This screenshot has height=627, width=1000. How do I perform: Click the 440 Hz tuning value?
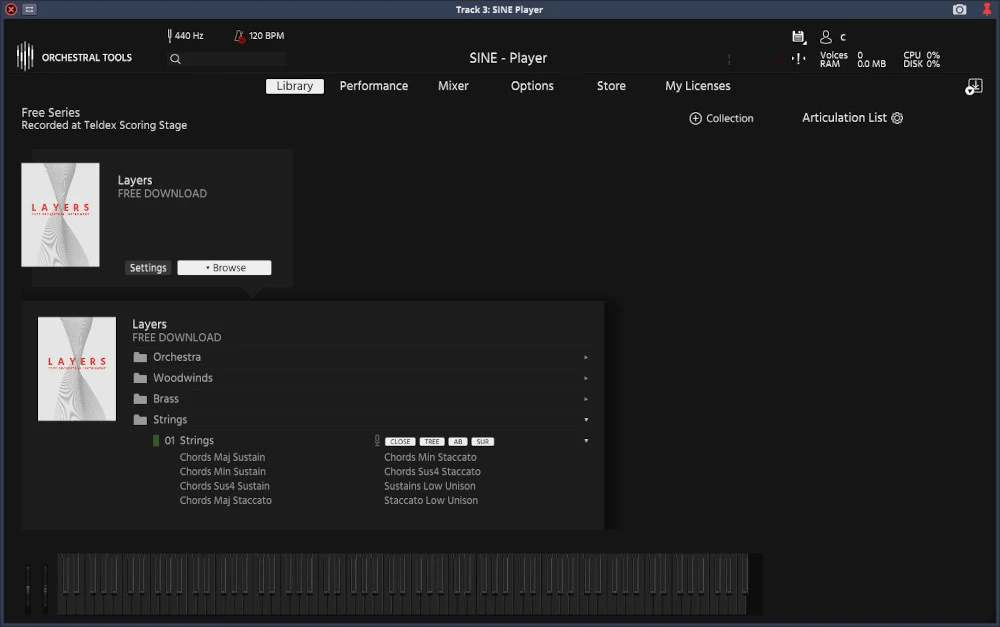point(189,36)
